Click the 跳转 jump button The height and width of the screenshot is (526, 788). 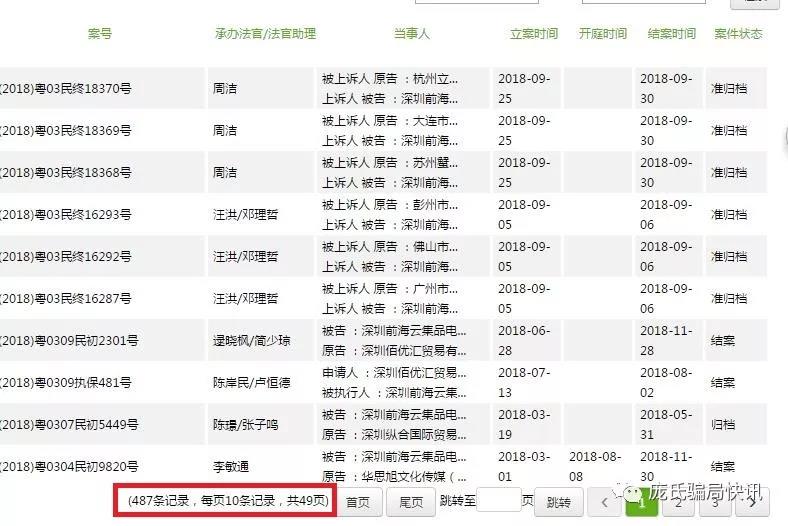click(x=558, y=502)
